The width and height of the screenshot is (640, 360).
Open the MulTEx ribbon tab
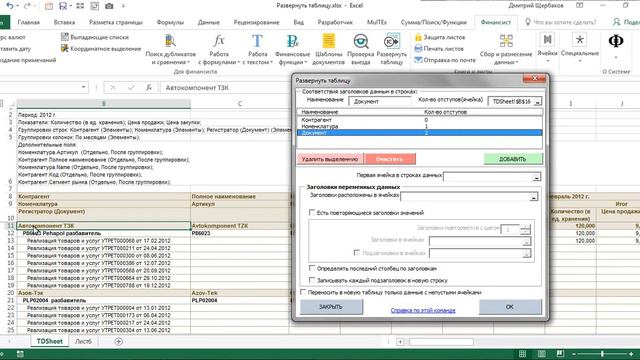pyautogui.click(x=376, y=22)
